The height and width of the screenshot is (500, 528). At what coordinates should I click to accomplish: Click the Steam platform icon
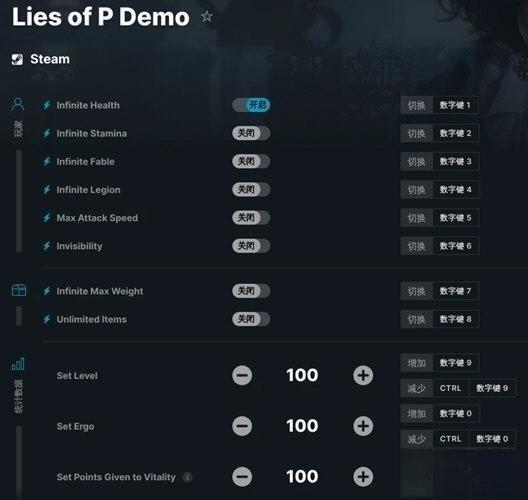coord(17,59)
